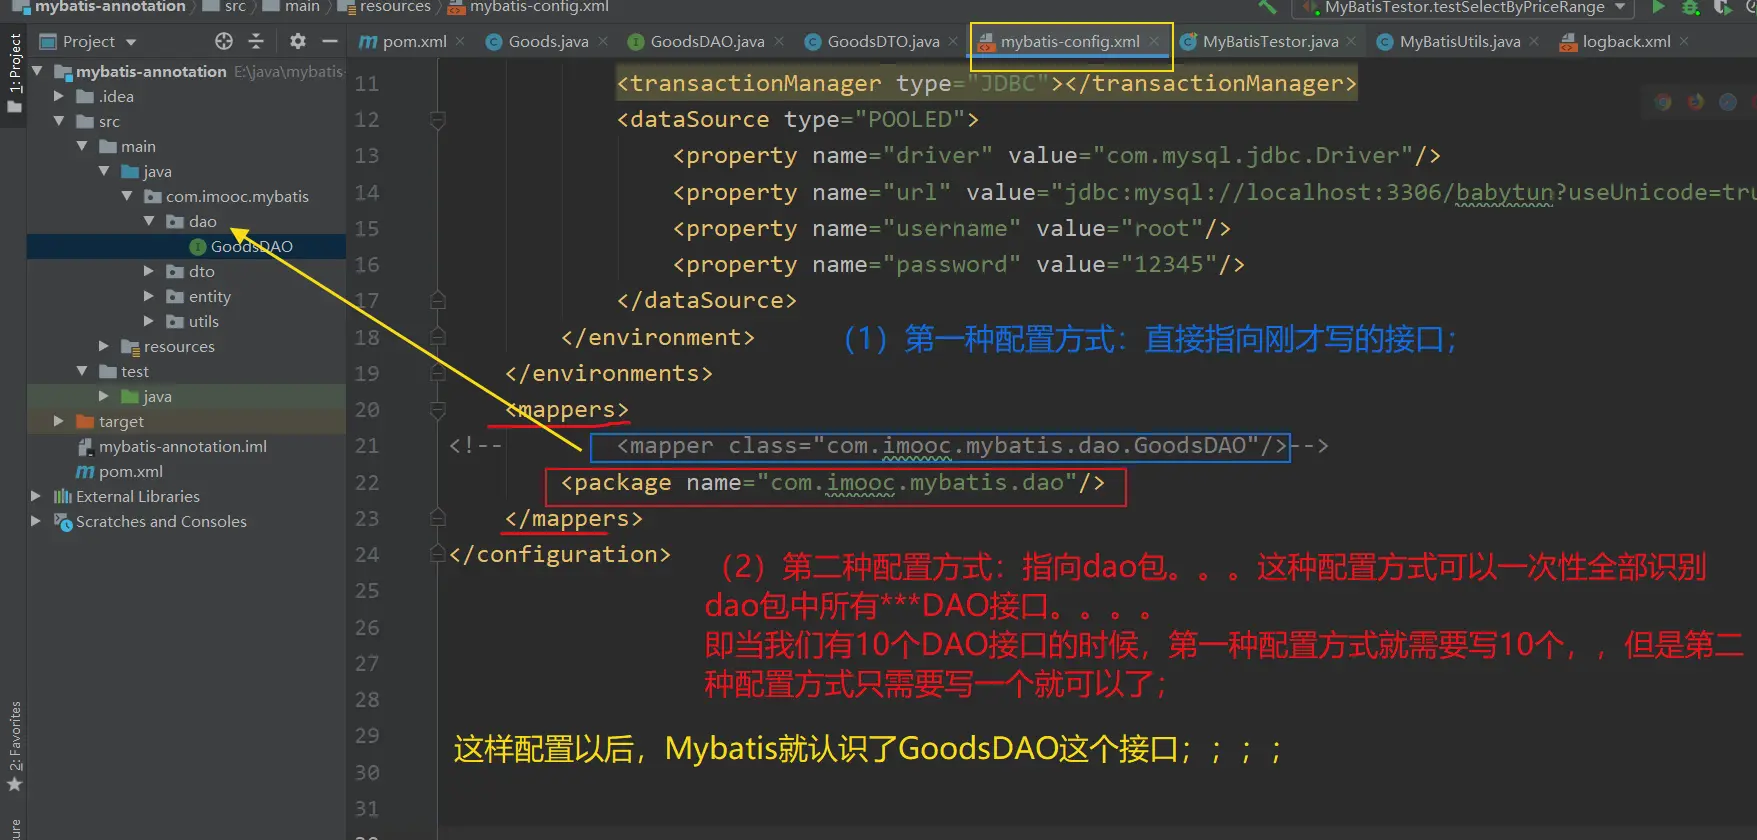Open the Project panel settings gear
Image resolution: width=1757 pixels, height=840 pixels.
[298, 41]
